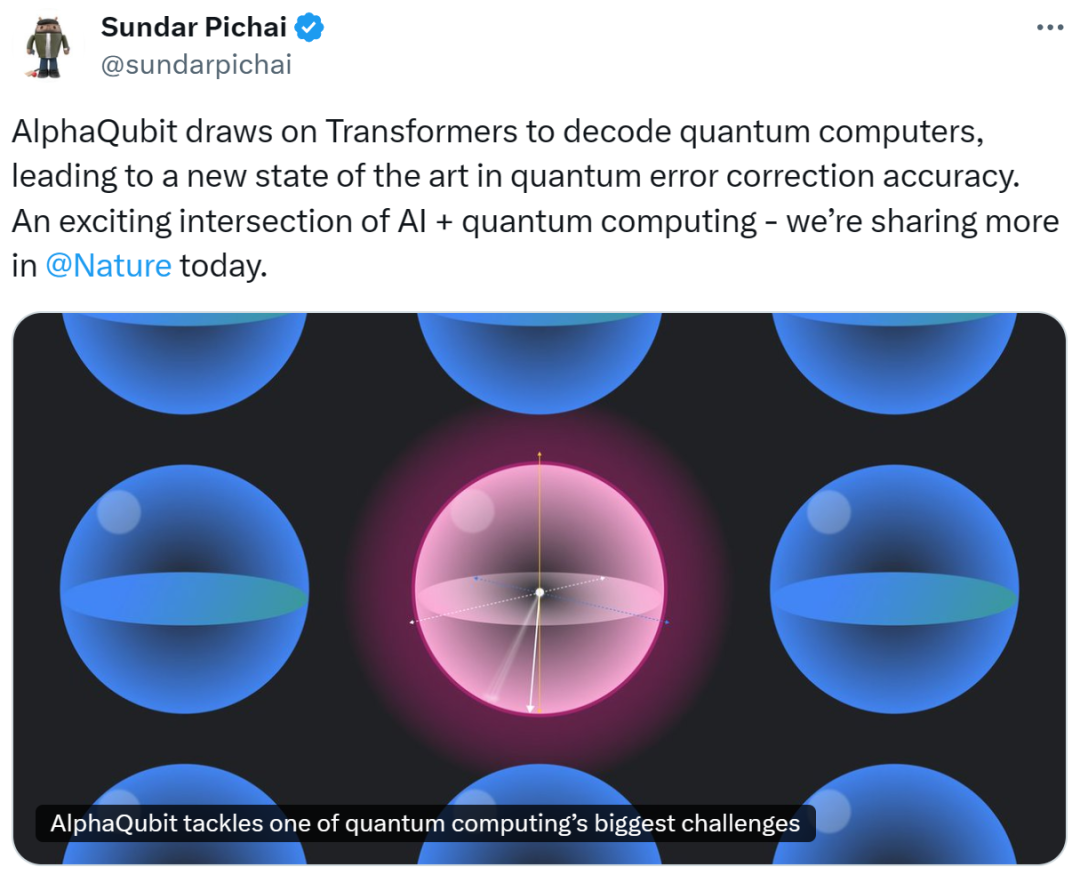Click the green equator disk of left sphere
The height and width of the screenshot is (875, 1080).
[x=185, y=599]
